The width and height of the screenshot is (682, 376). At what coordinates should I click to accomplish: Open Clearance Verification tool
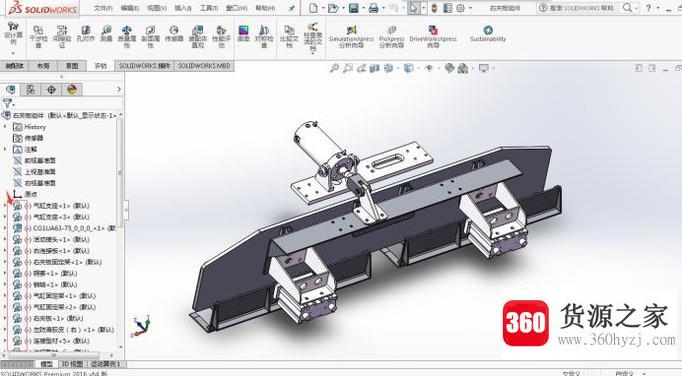coord(62,36)
